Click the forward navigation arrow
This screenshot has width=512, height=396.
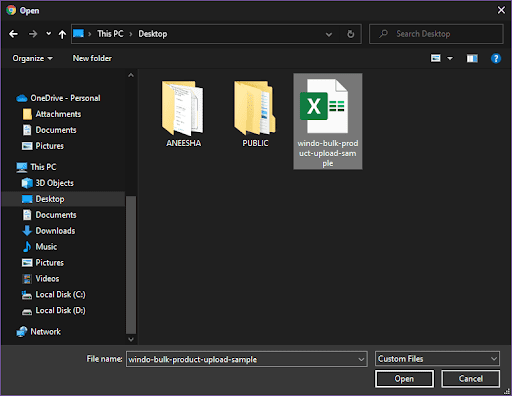pyautogui.click(x=33, y=34)
